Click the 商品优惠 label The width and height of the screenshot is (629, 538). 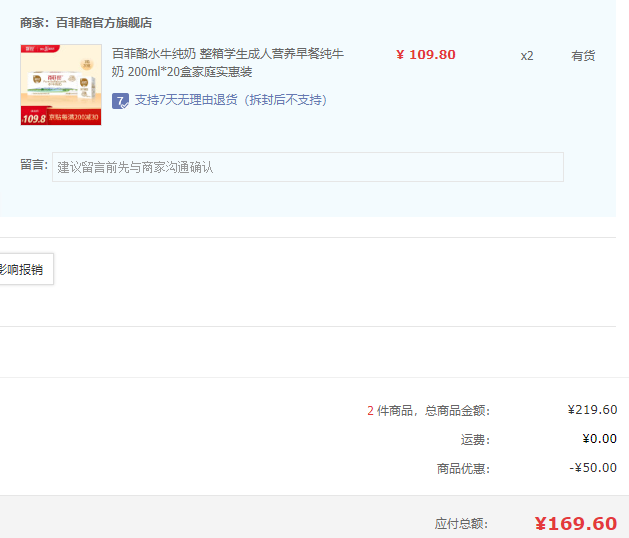coord(463,468)
